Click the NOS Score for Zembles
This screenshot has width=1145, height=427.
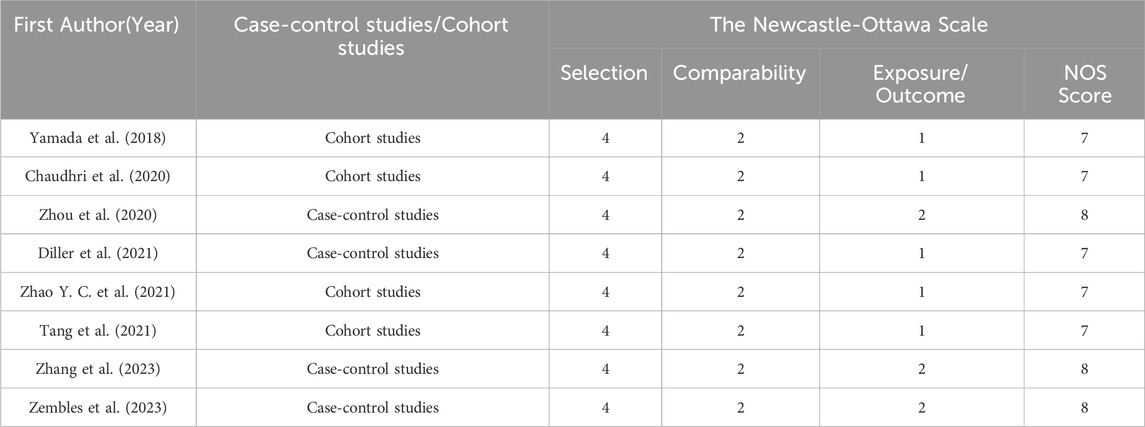point(1084,408)
